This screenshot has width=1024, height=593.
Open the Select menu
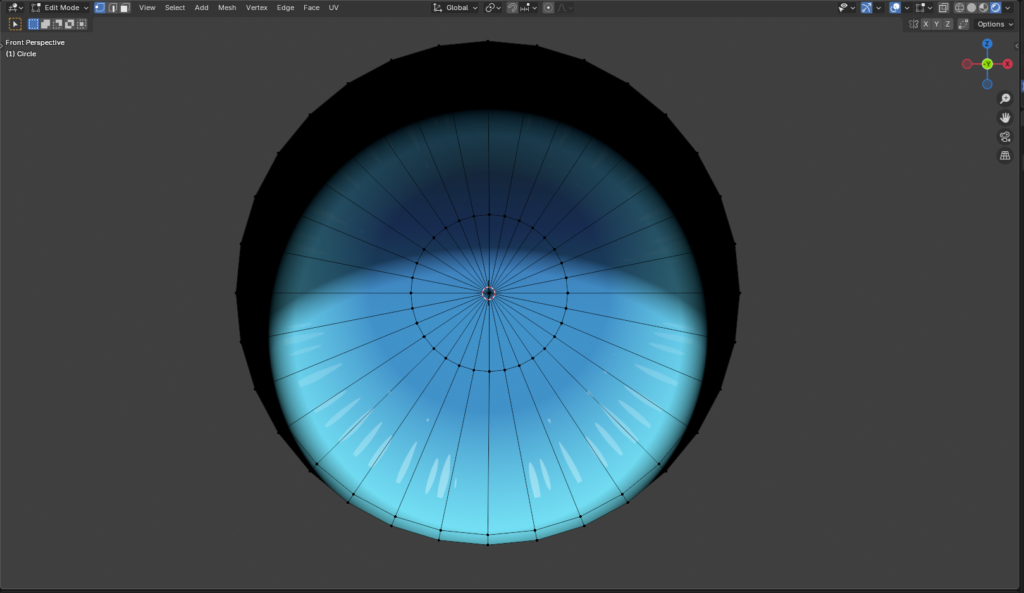tap(174, 8)
